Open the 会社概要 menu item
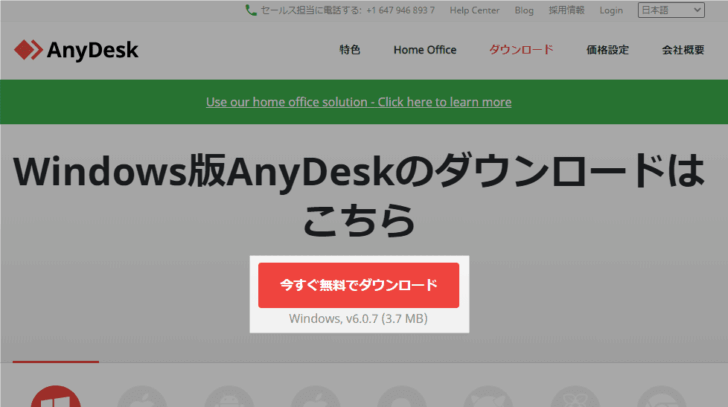Screen dimensions: 728x407 click(x=683, y=50)
